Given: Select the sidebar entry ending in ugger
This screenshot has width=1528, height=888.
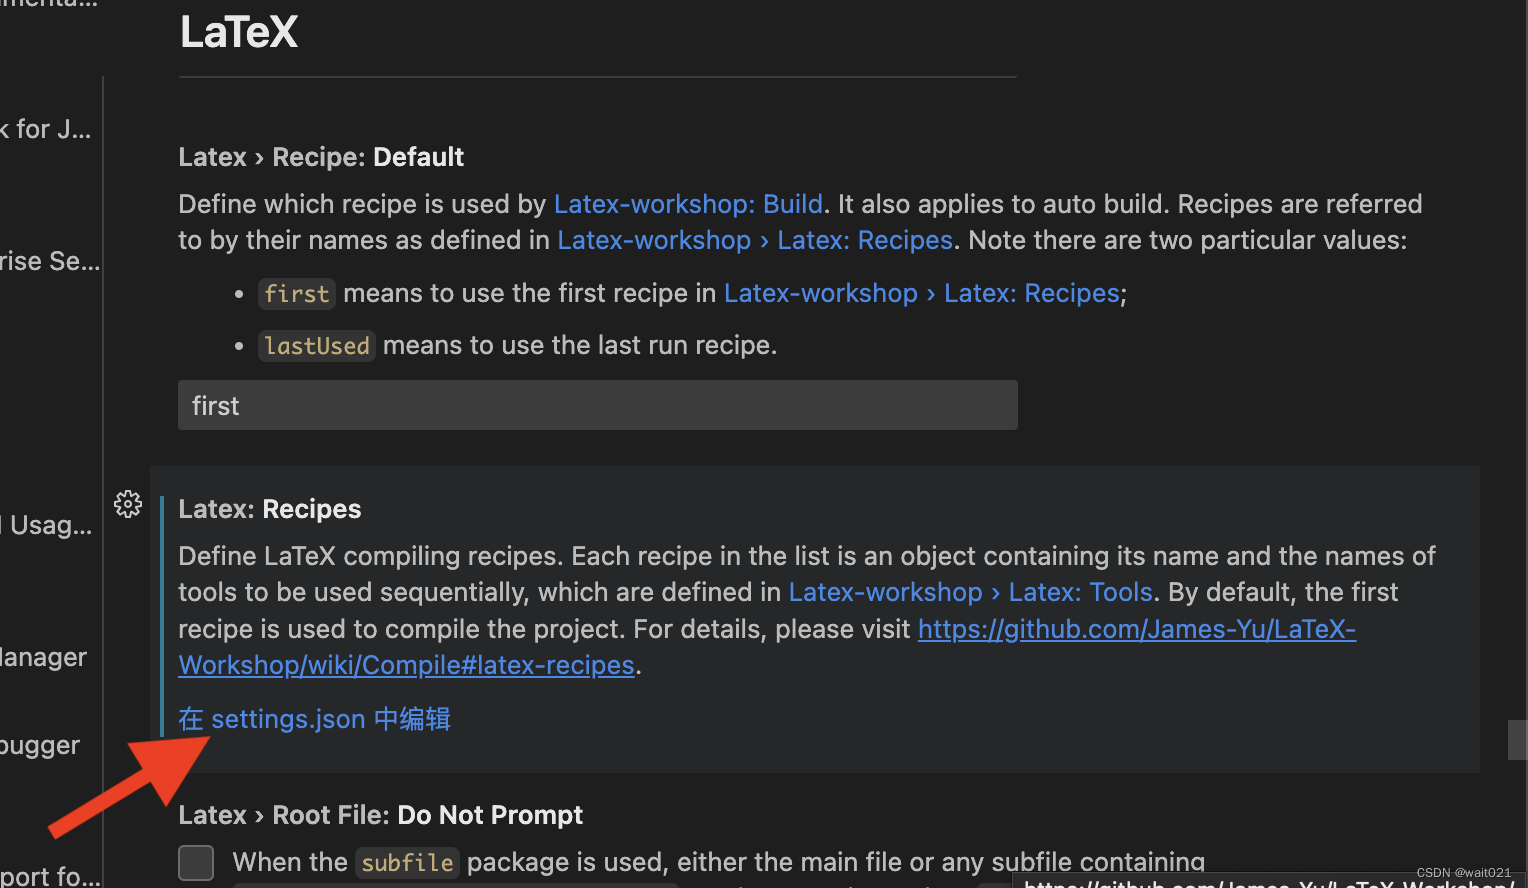Looking at the screenshot, I should pos(39,745).
